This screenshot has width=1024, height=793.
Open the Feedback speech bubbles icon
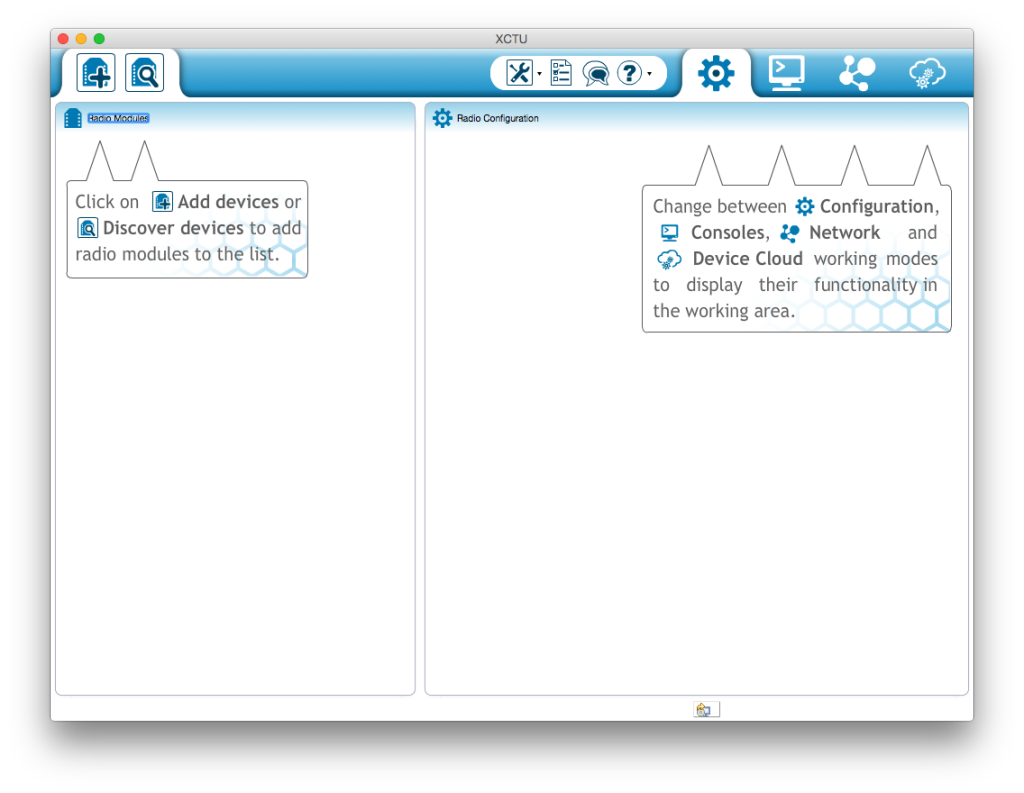[596, 73]
